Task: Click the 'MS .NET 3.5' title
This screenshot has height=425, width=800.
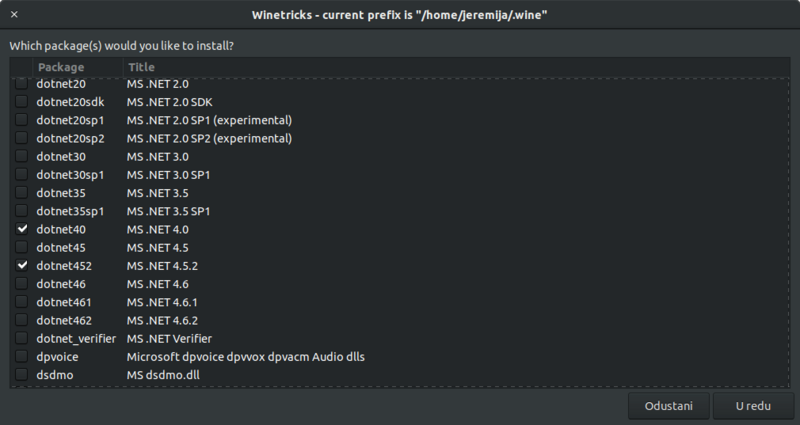Action: (158, 193)
